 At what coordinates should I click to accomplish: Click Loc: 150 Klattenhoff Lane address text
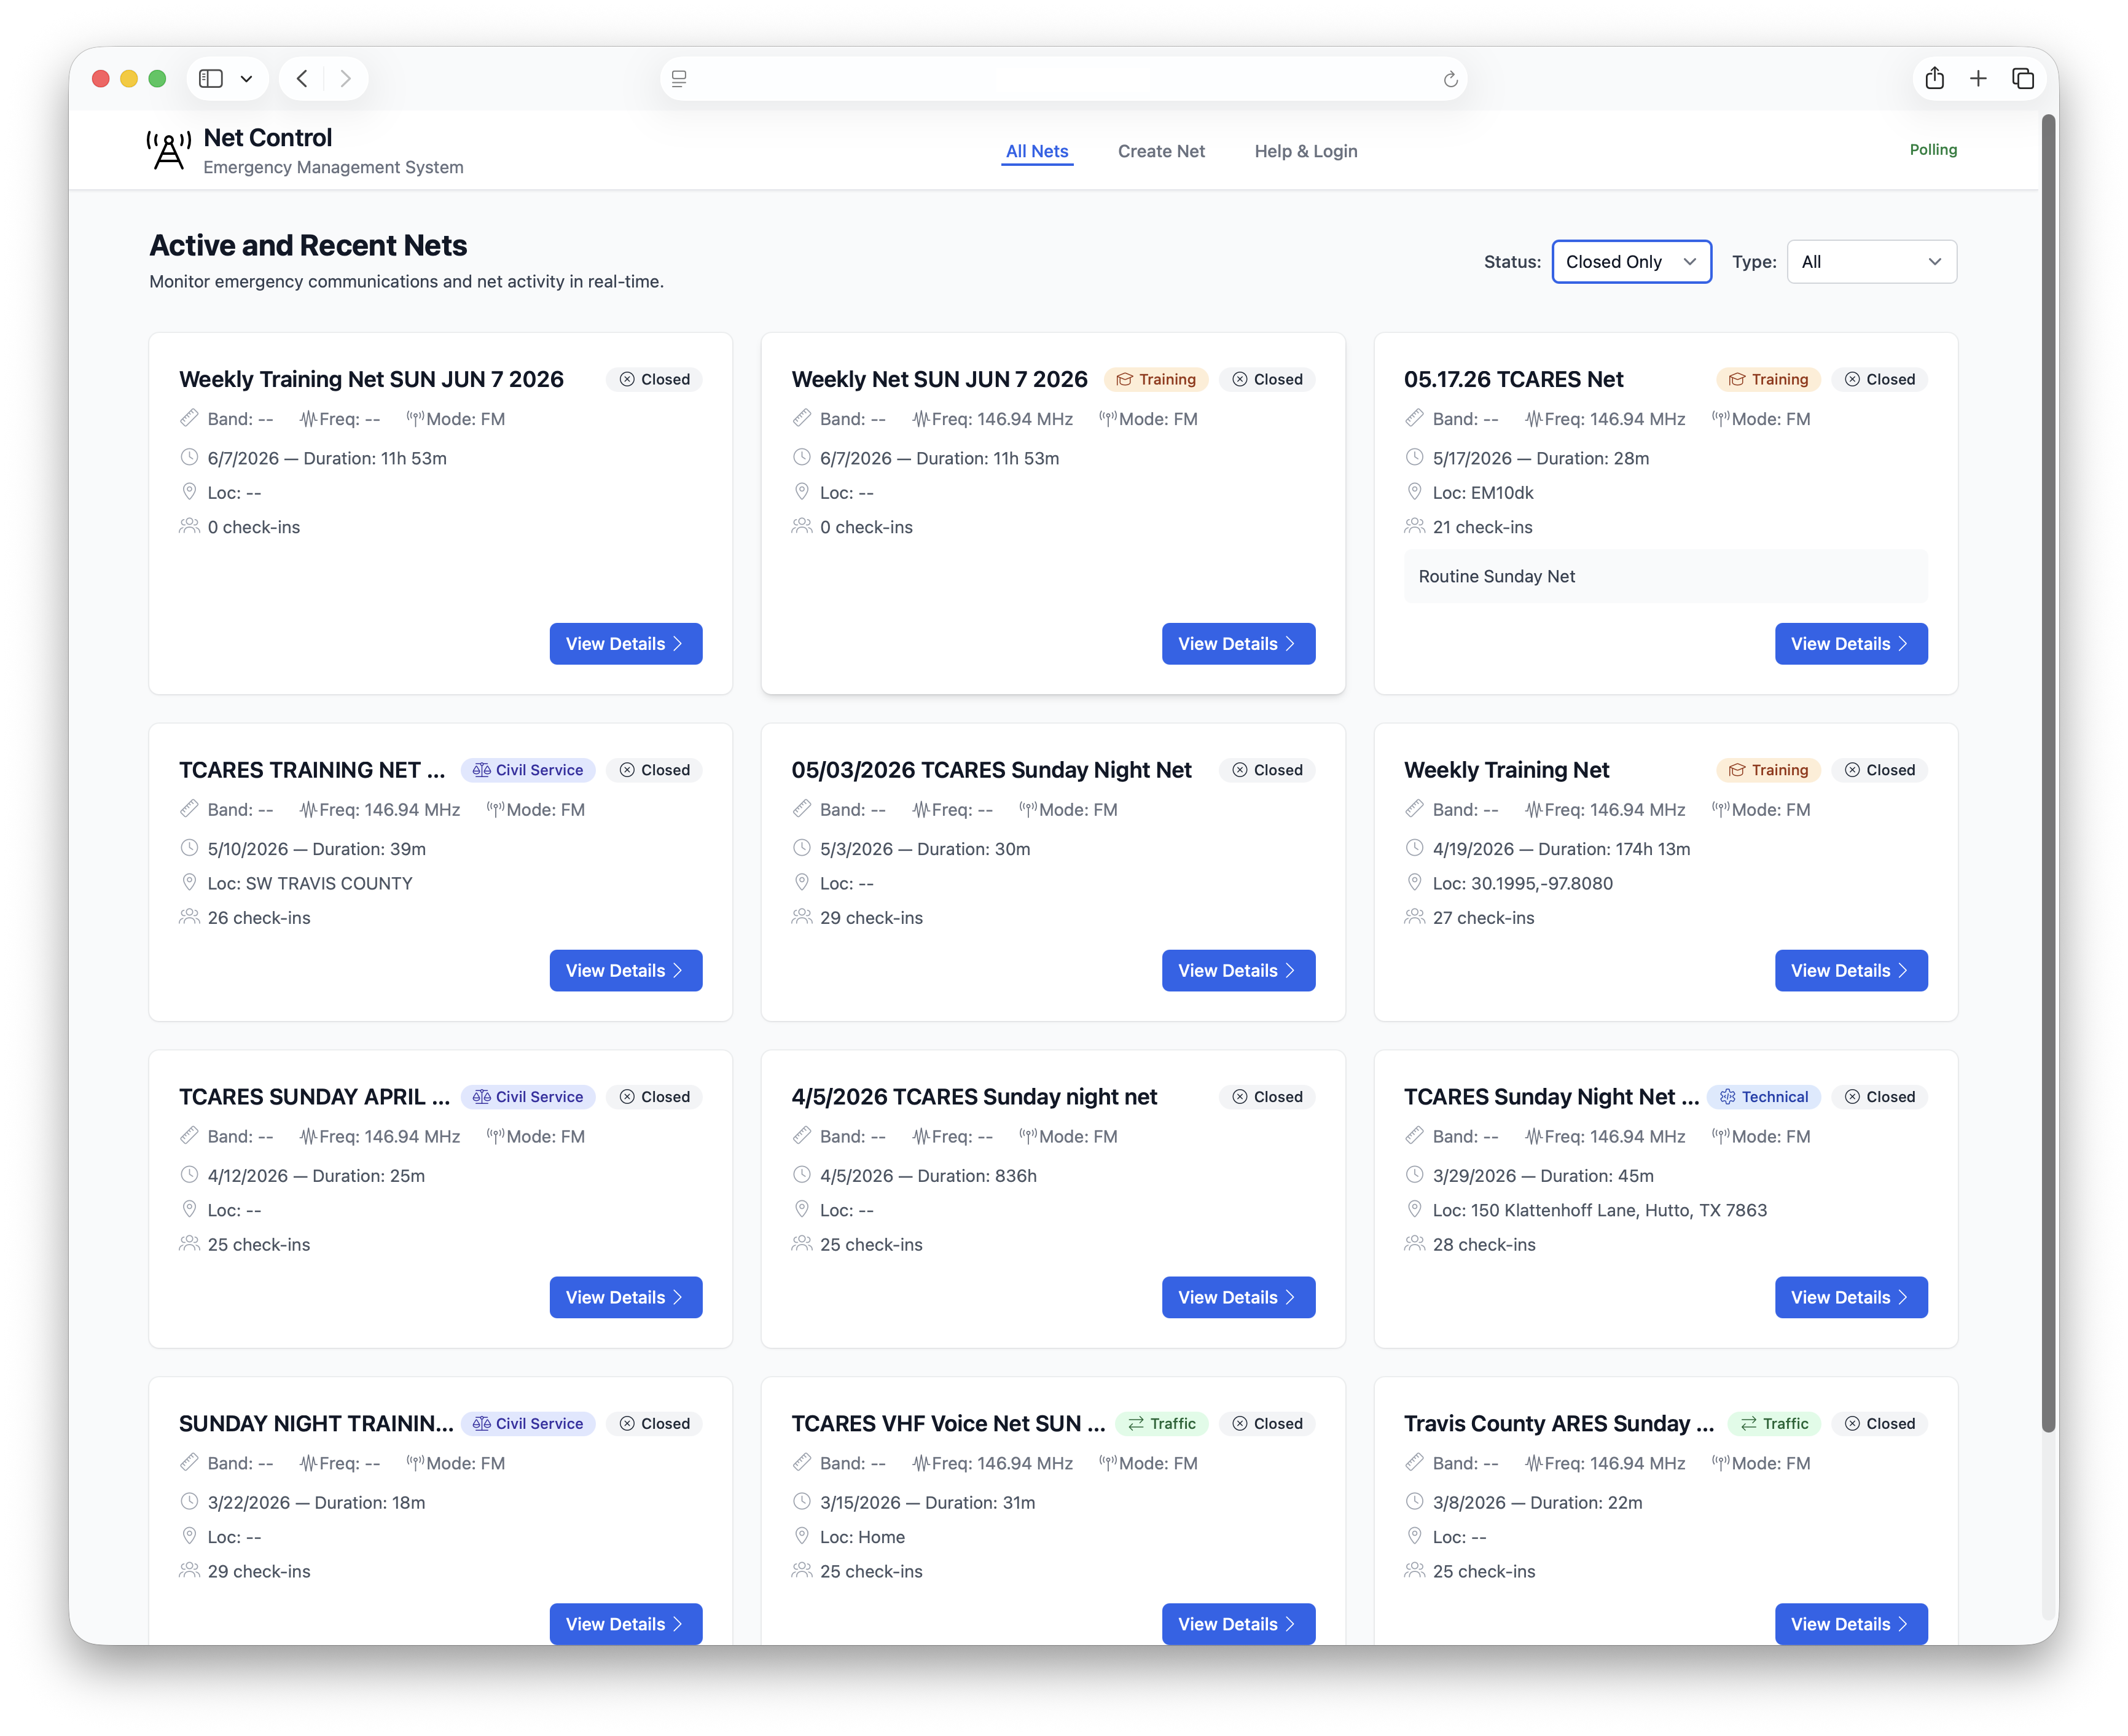click(1599, 1210)
